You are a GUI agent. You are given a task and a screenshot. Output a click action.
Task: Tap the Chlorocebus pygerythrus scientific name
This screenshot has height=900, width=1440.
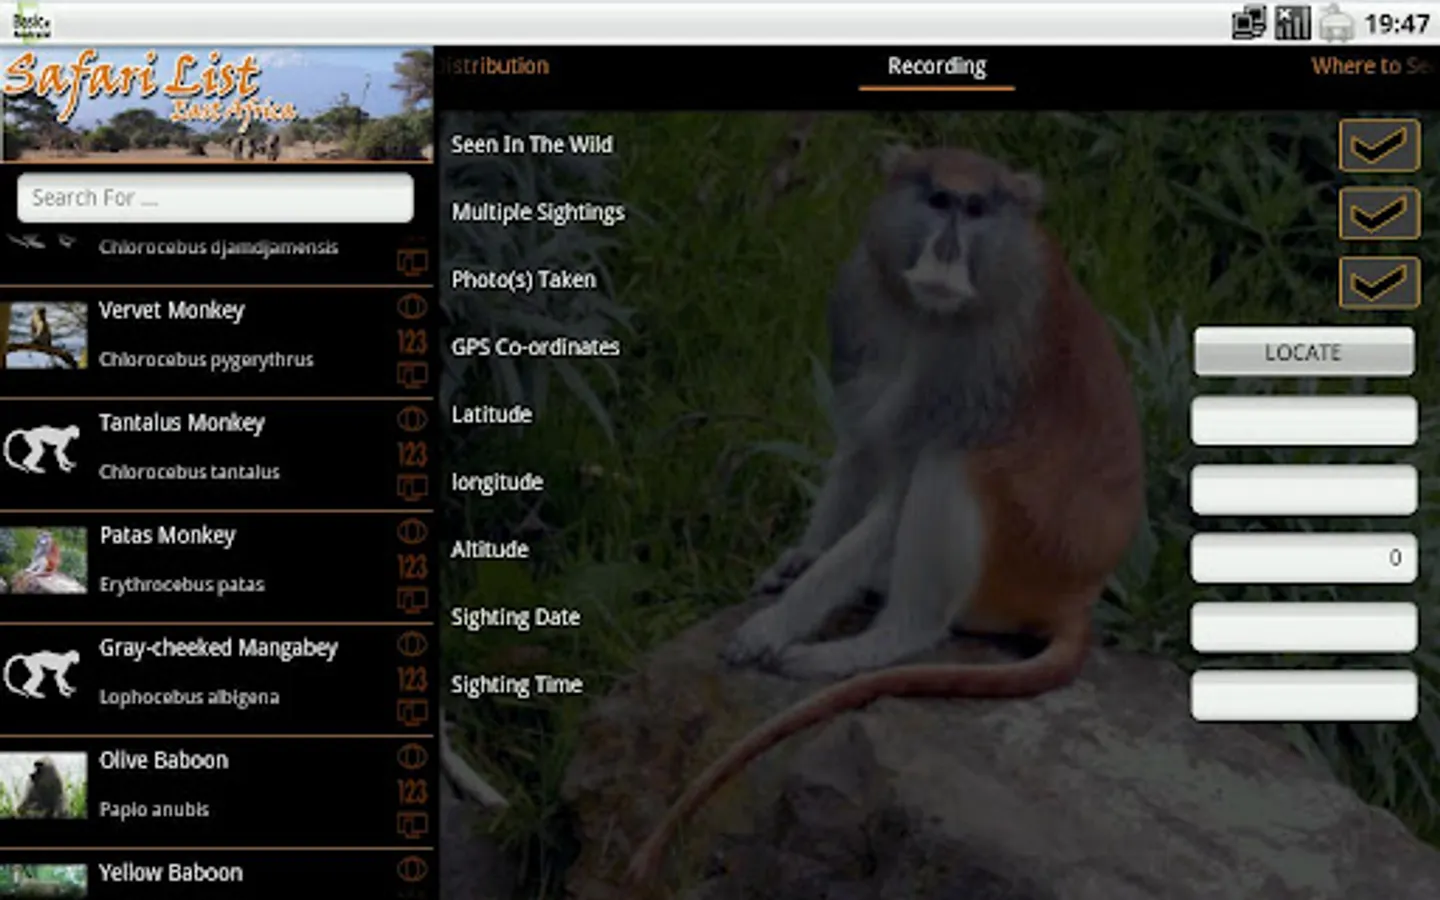point(206,360)
